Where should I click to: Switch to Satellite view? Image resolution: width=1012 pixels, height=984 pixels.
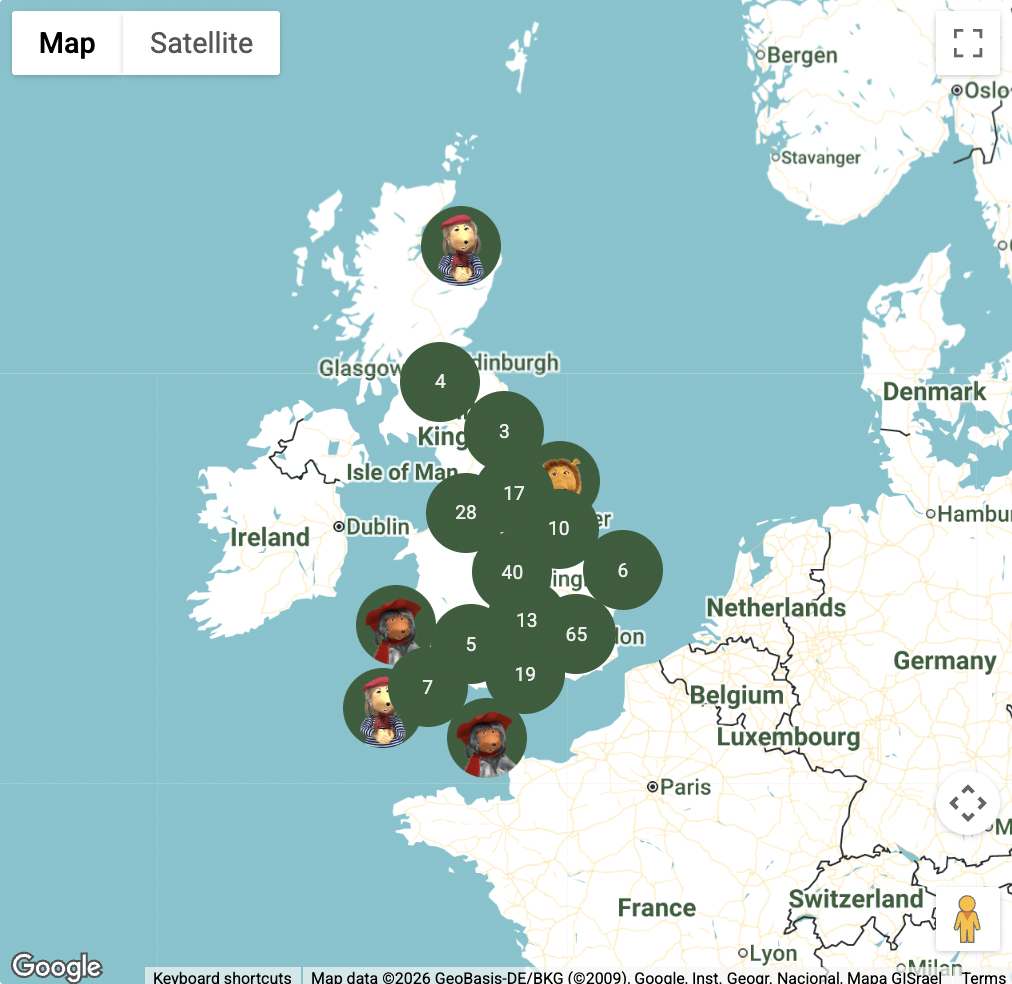(x=201, y=43)
